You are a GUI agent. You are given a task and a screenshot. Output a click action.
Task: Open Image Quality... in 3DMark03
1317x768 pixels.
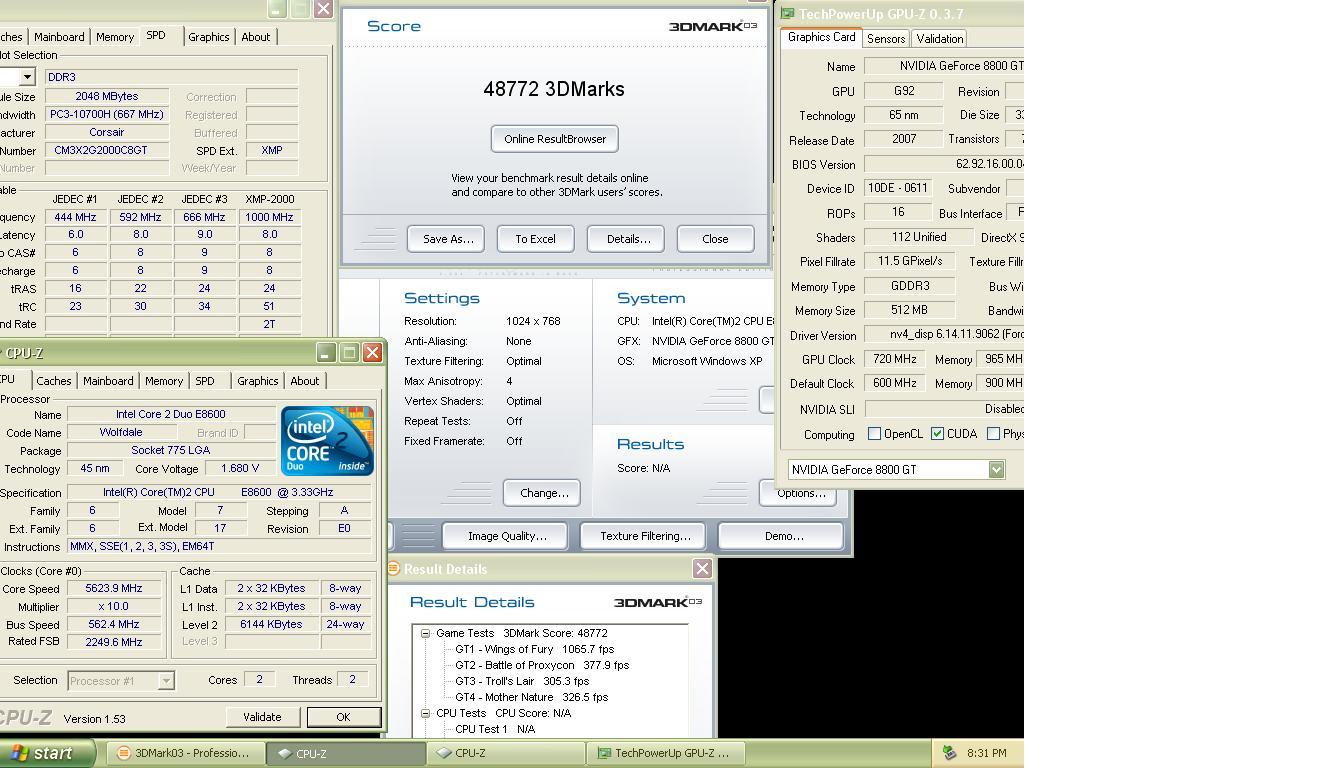click(x=506, y=536)
